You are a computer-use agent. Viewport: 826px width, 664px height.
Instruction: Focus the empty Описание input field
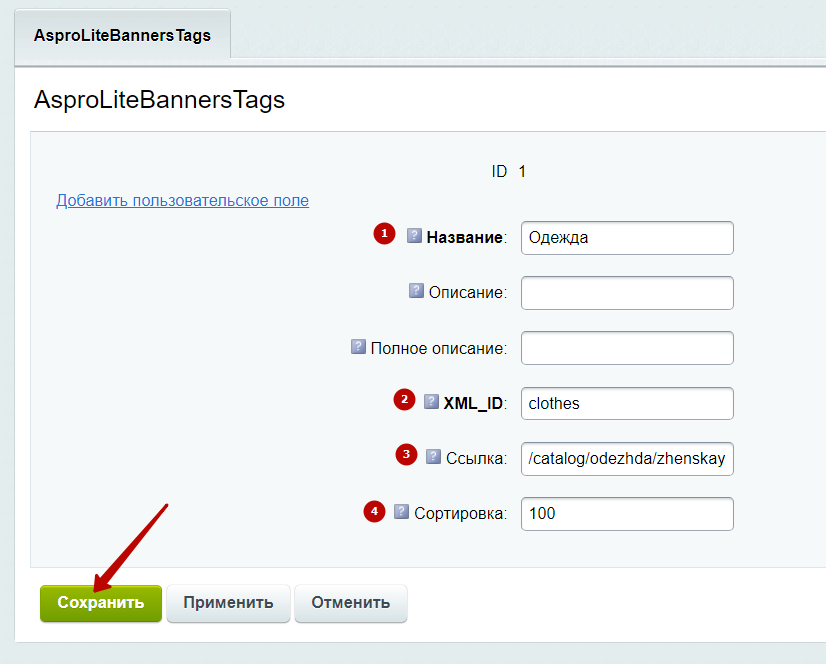(627, 293)
